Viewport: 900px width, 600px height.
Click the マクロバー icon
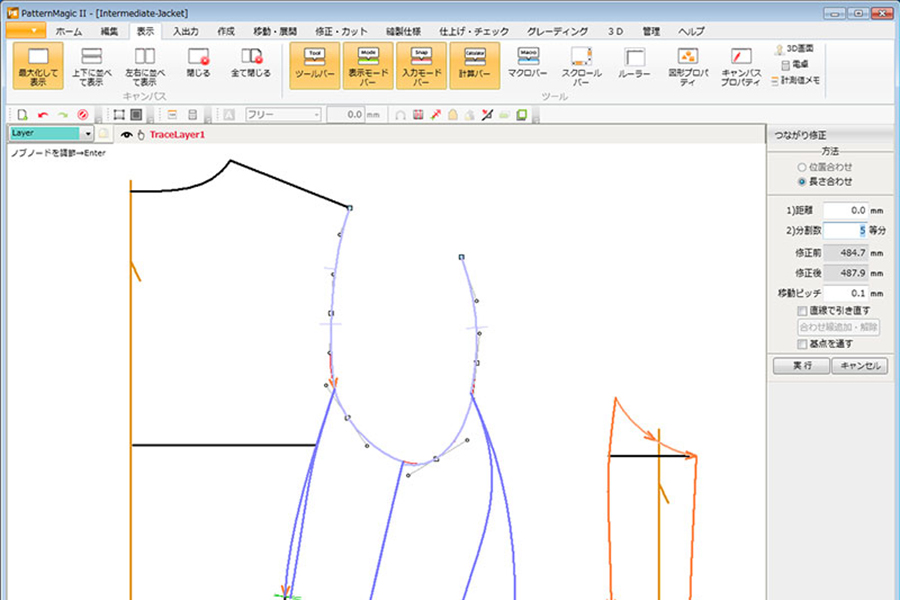point(528,64)
